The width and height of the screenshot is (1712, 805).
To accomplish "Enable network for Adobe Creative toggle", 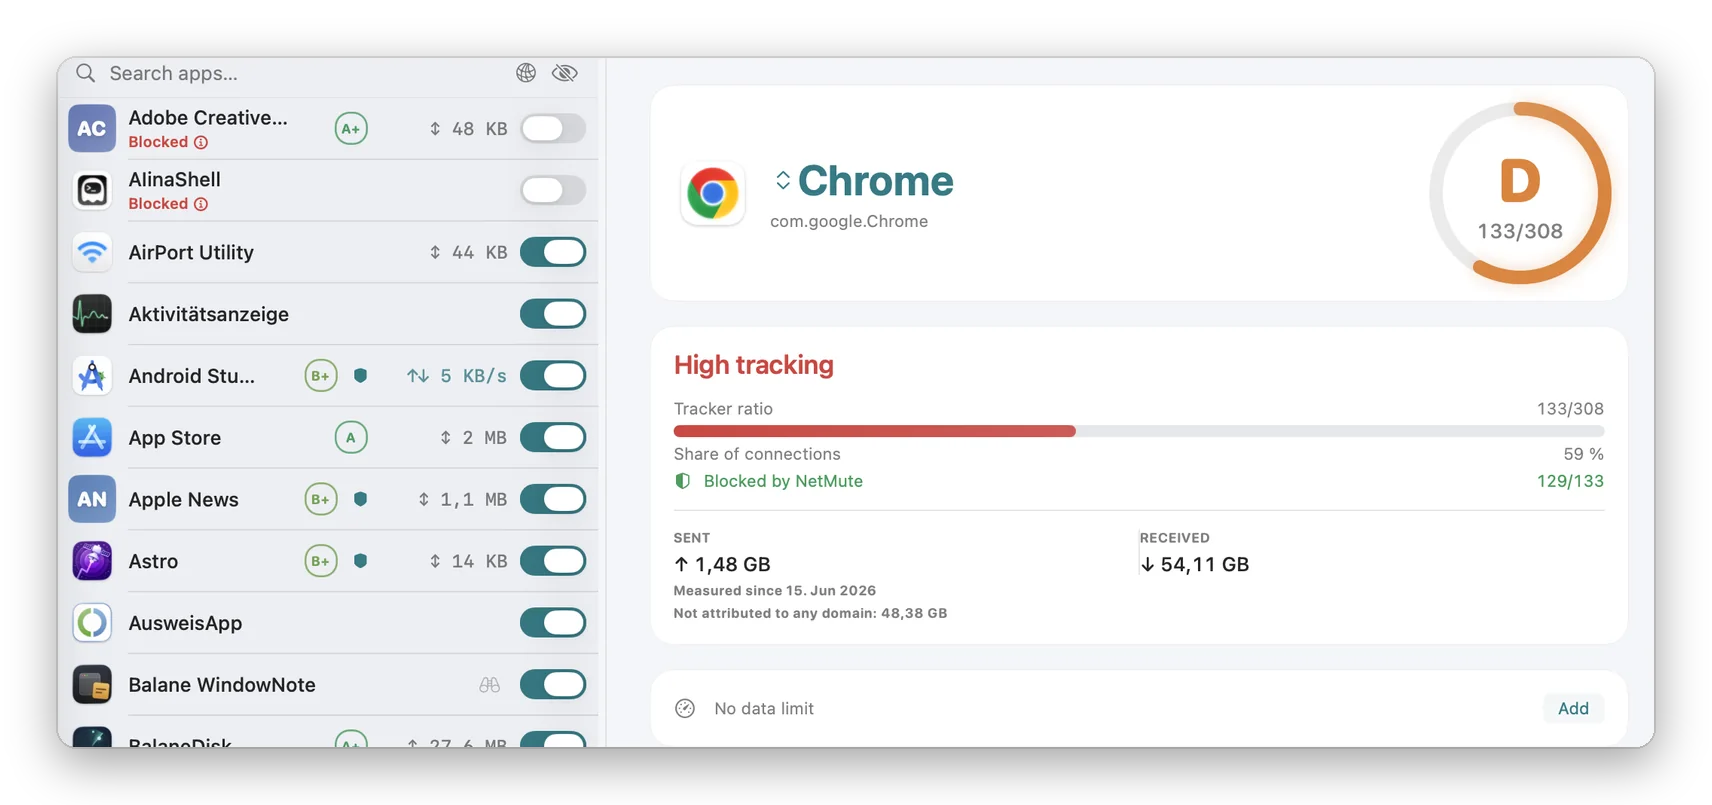I will click(x=553, y=128).
